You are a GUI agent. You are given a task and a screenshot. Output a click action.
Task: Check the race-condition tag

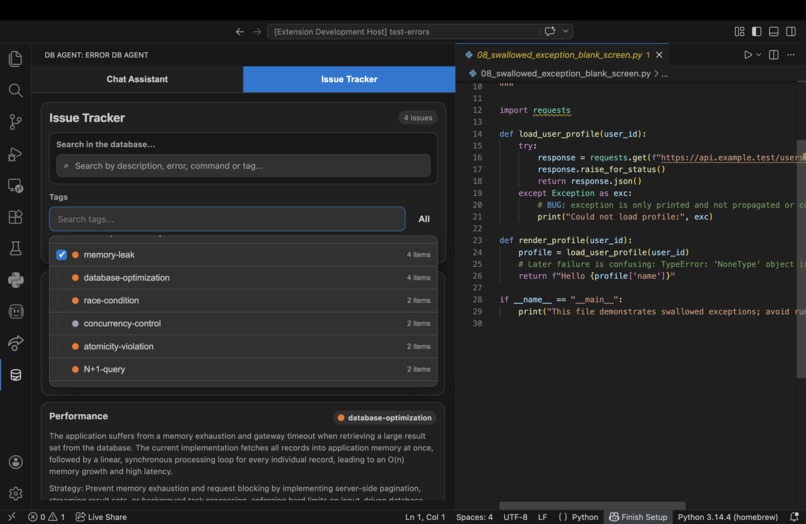(x=62, y=300)
